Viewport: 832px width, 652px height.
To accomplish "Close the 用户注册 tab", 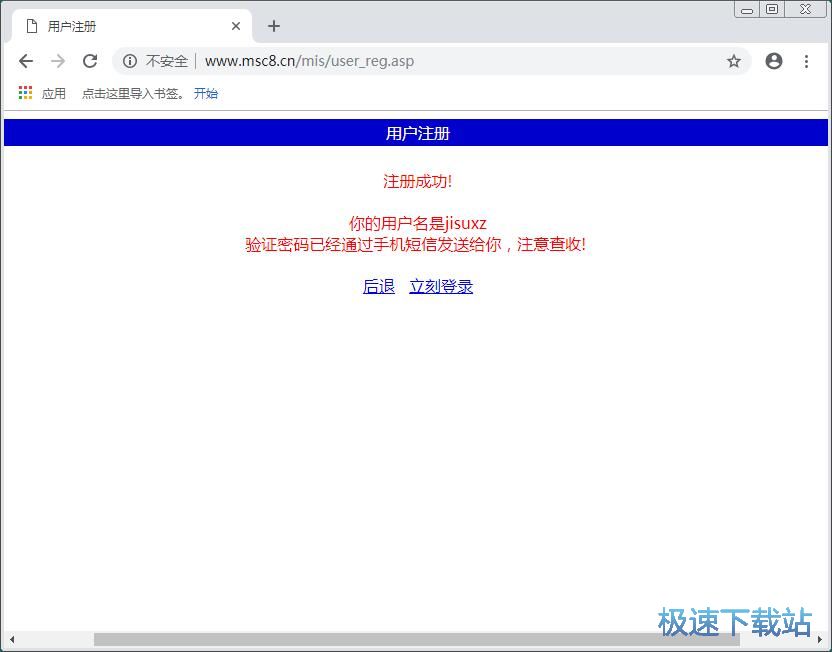I will coord(236,26).
